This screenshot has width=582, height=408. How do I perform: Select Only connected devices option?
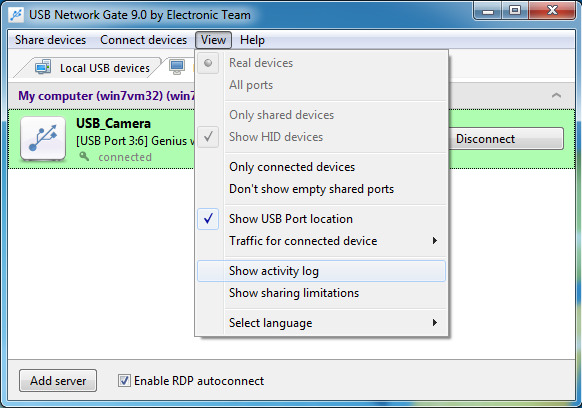[x=321, y=167]
